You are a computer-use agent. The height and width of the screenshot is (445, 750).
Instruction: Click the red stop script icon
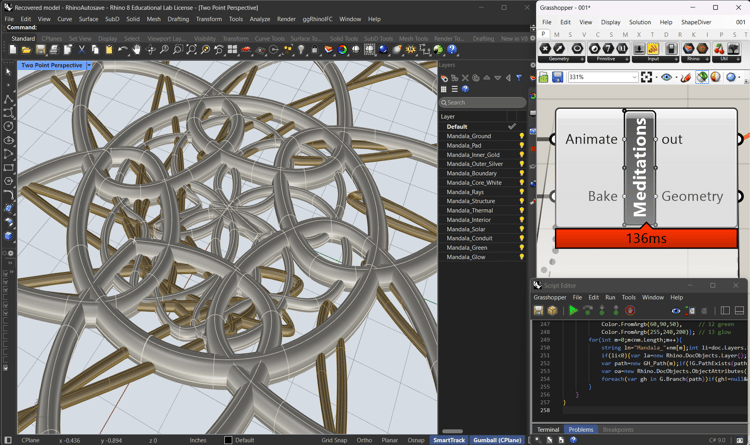click(630, 311)
